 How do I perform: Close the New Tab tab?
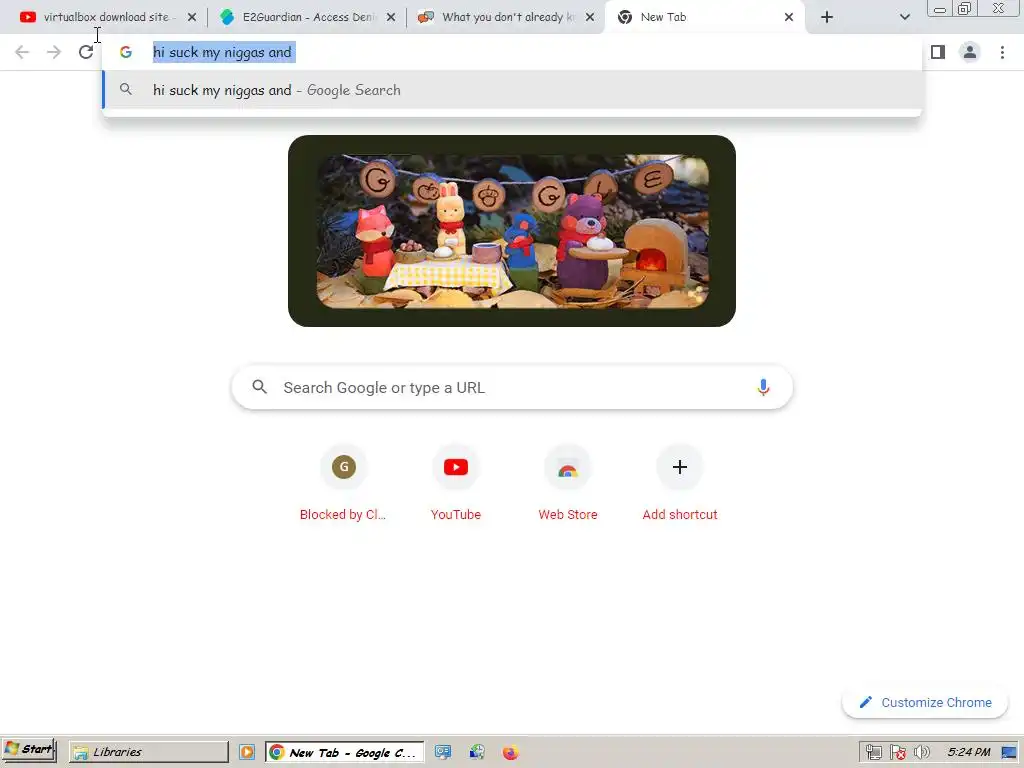click(789, 17)
